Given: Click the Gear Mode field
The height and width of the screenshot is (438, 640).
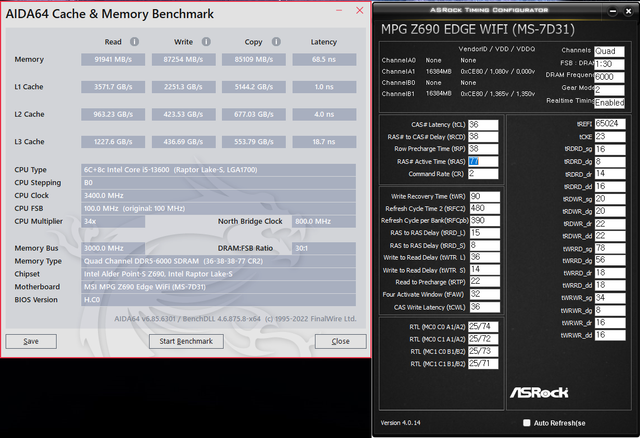Looking at the screenshot, I should 609,90.
